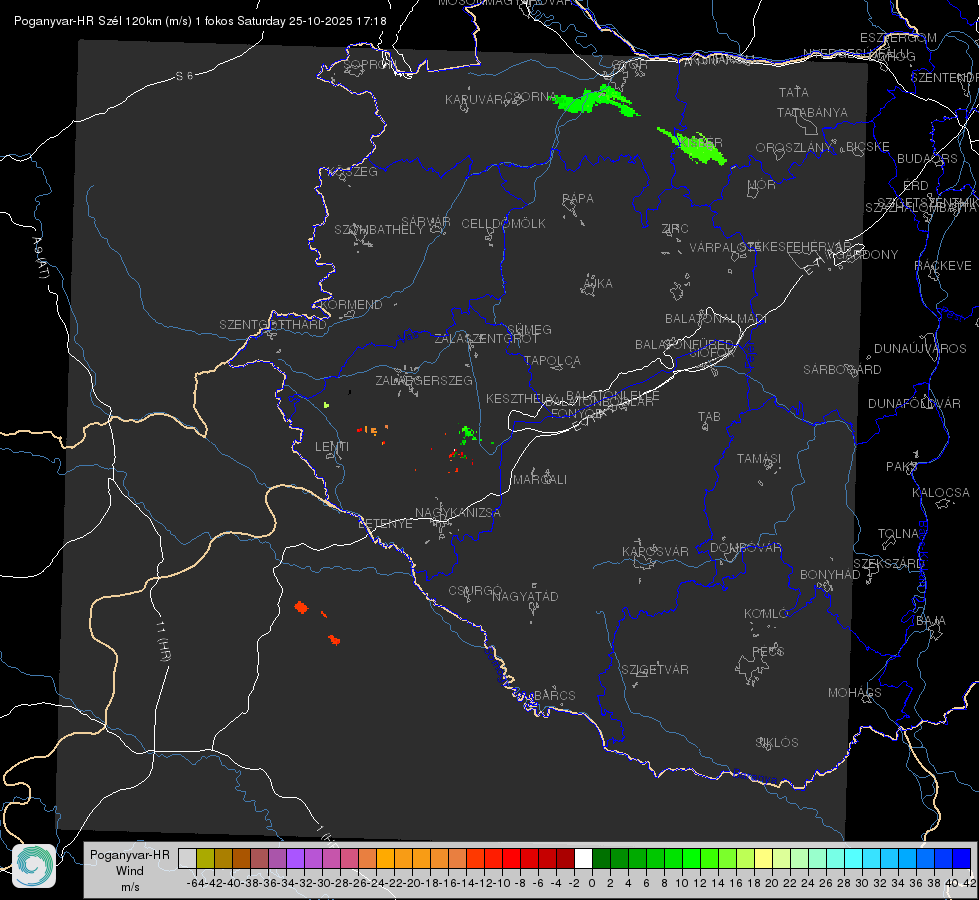Click the BARCS city label
The image size is (979, 900).
coord(555,695)
